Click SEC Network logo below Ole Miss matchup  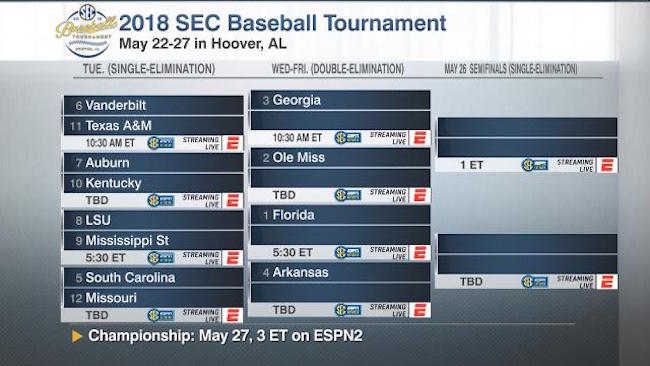point(348,195)
